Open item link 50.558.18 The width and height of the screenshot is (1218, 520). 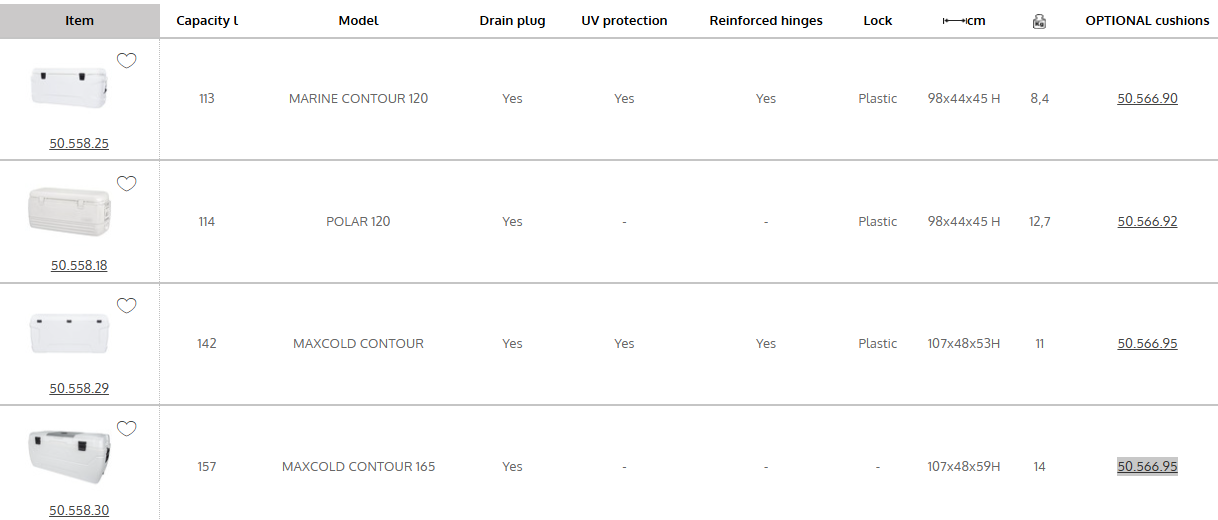click(79, 266)
